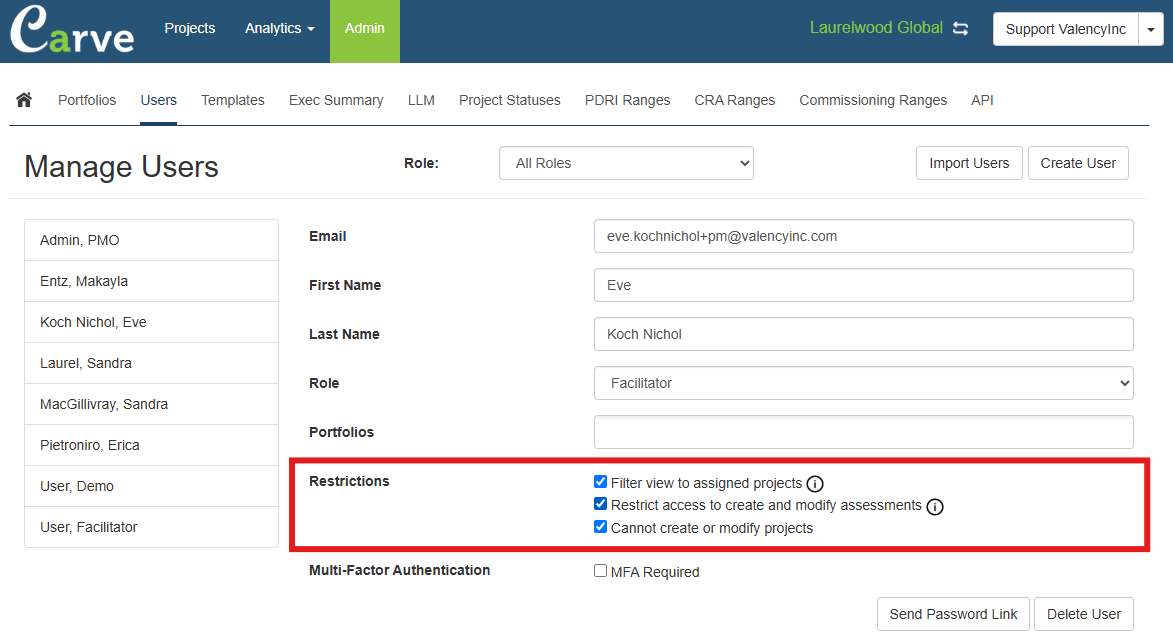Expand the Facilitator role dropdown
The width and height of the screenshot is (1173, 639).
[863, 383]
